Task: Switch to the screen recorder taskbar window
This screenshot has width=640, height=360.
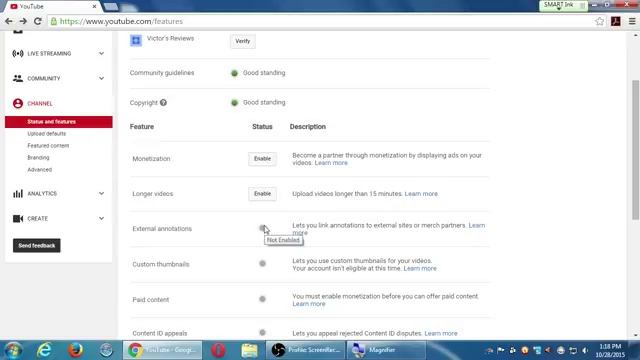Action: tap(306, 350)
